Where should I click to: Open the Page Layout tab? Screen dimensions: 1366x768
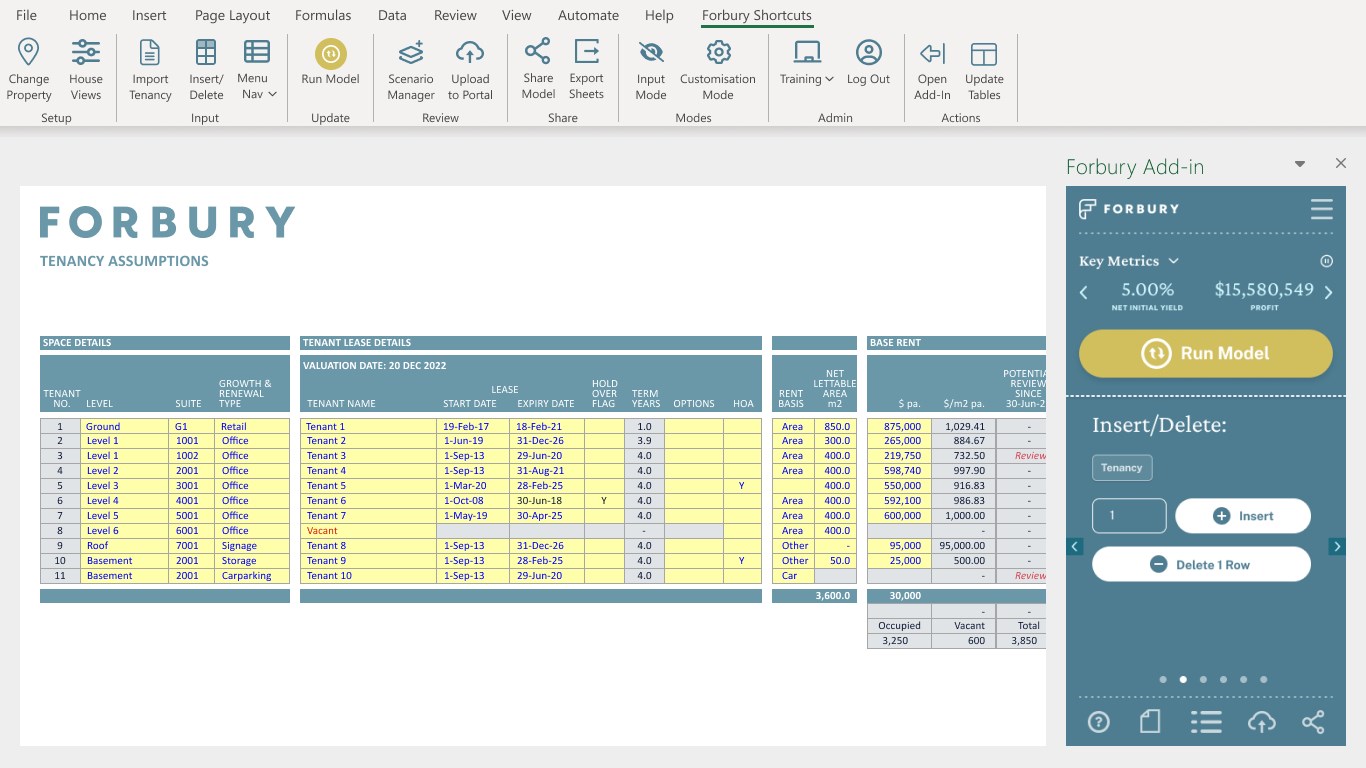tap(233, 15)
